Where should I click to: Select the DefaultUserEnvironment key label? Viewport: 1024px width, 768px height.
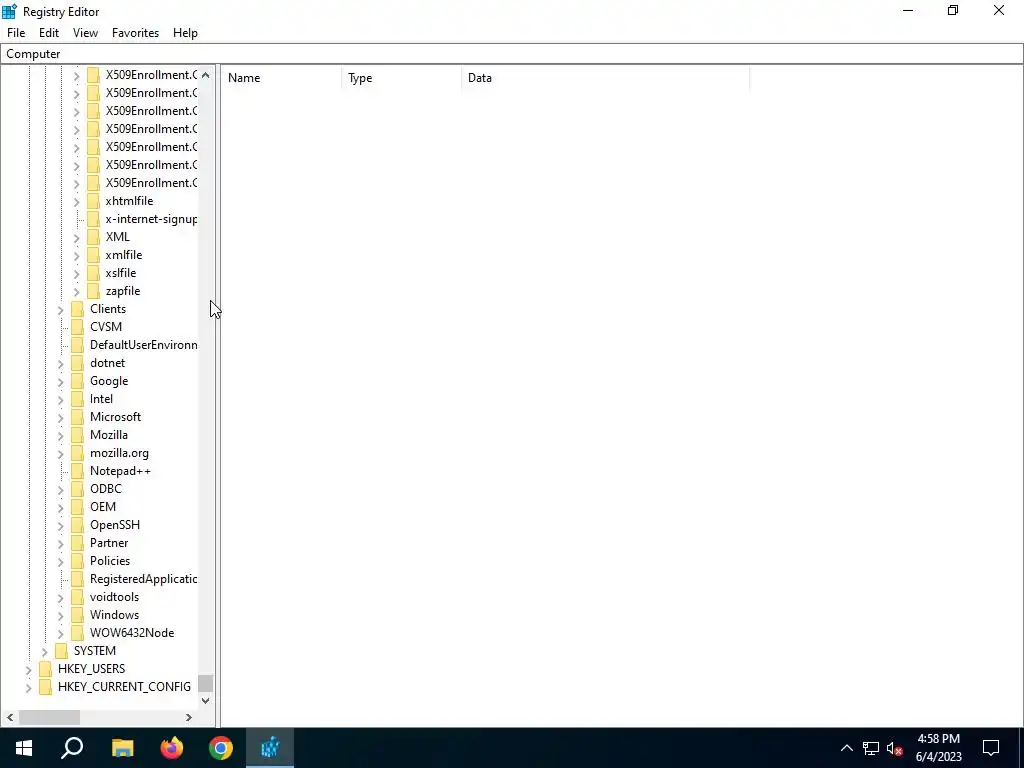tap(144, 345)
